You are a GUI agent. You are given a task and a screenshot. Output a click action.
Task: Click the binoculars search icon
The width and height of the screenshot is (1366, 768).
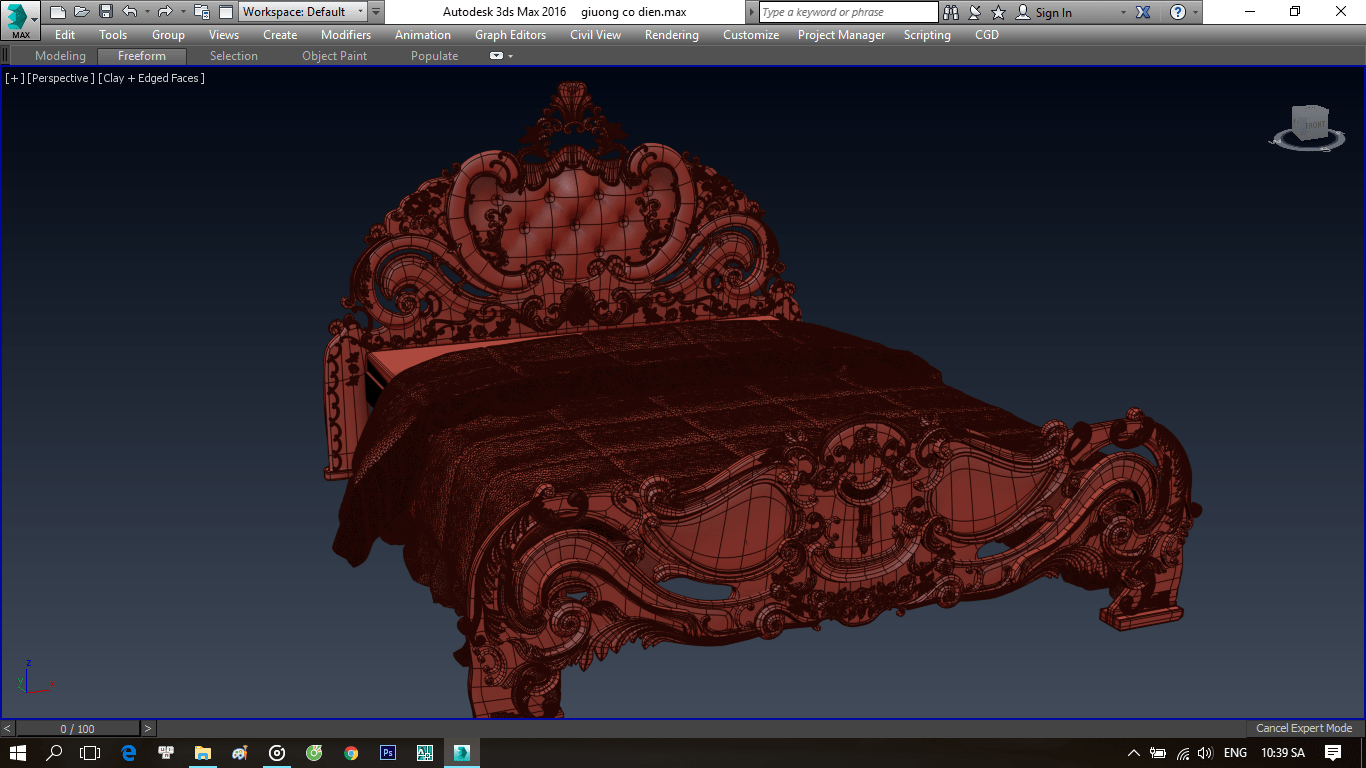click(951, 12)
